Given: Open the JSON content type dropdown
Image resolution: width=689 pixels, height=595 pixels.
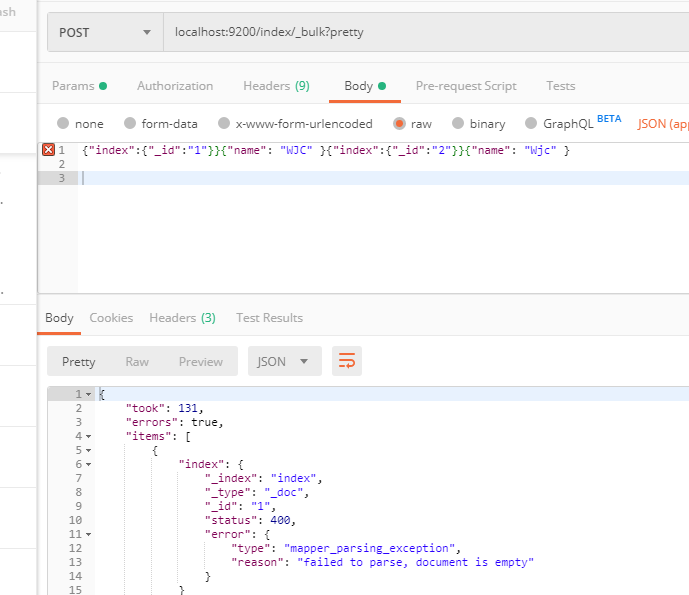Looking at the screenshot, I should coord(663,124).
